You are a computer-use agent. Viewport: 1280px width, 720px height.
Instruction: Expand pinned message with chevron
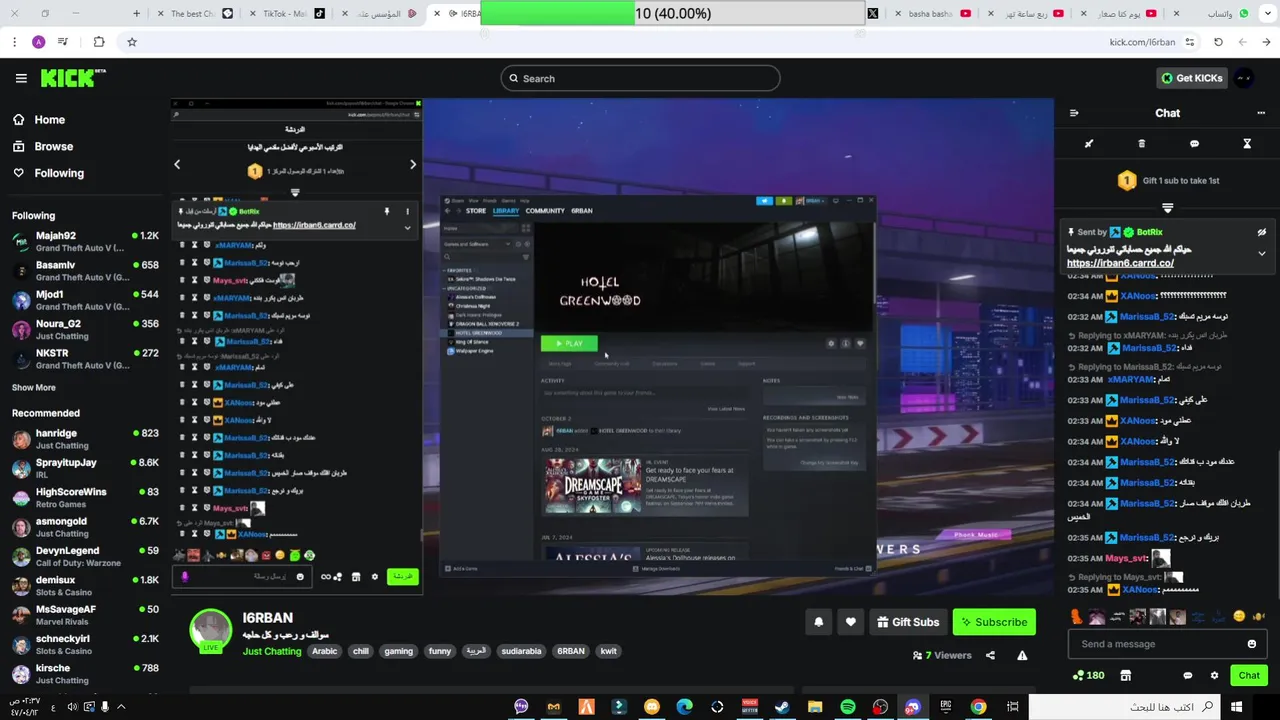[x=1261, y=254]
